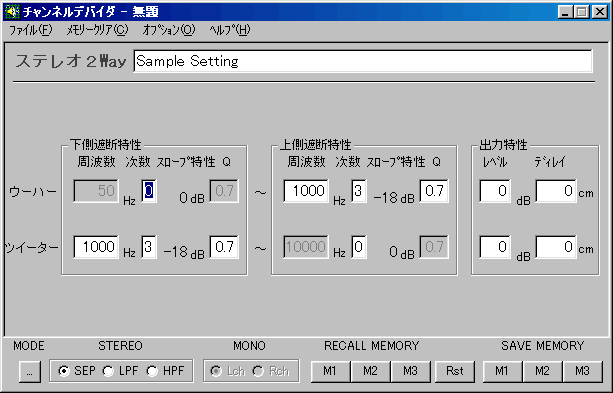Click tweeter output level dB field
The height and width of the screenshot is (393, 613).
click(x=495, y=247)
